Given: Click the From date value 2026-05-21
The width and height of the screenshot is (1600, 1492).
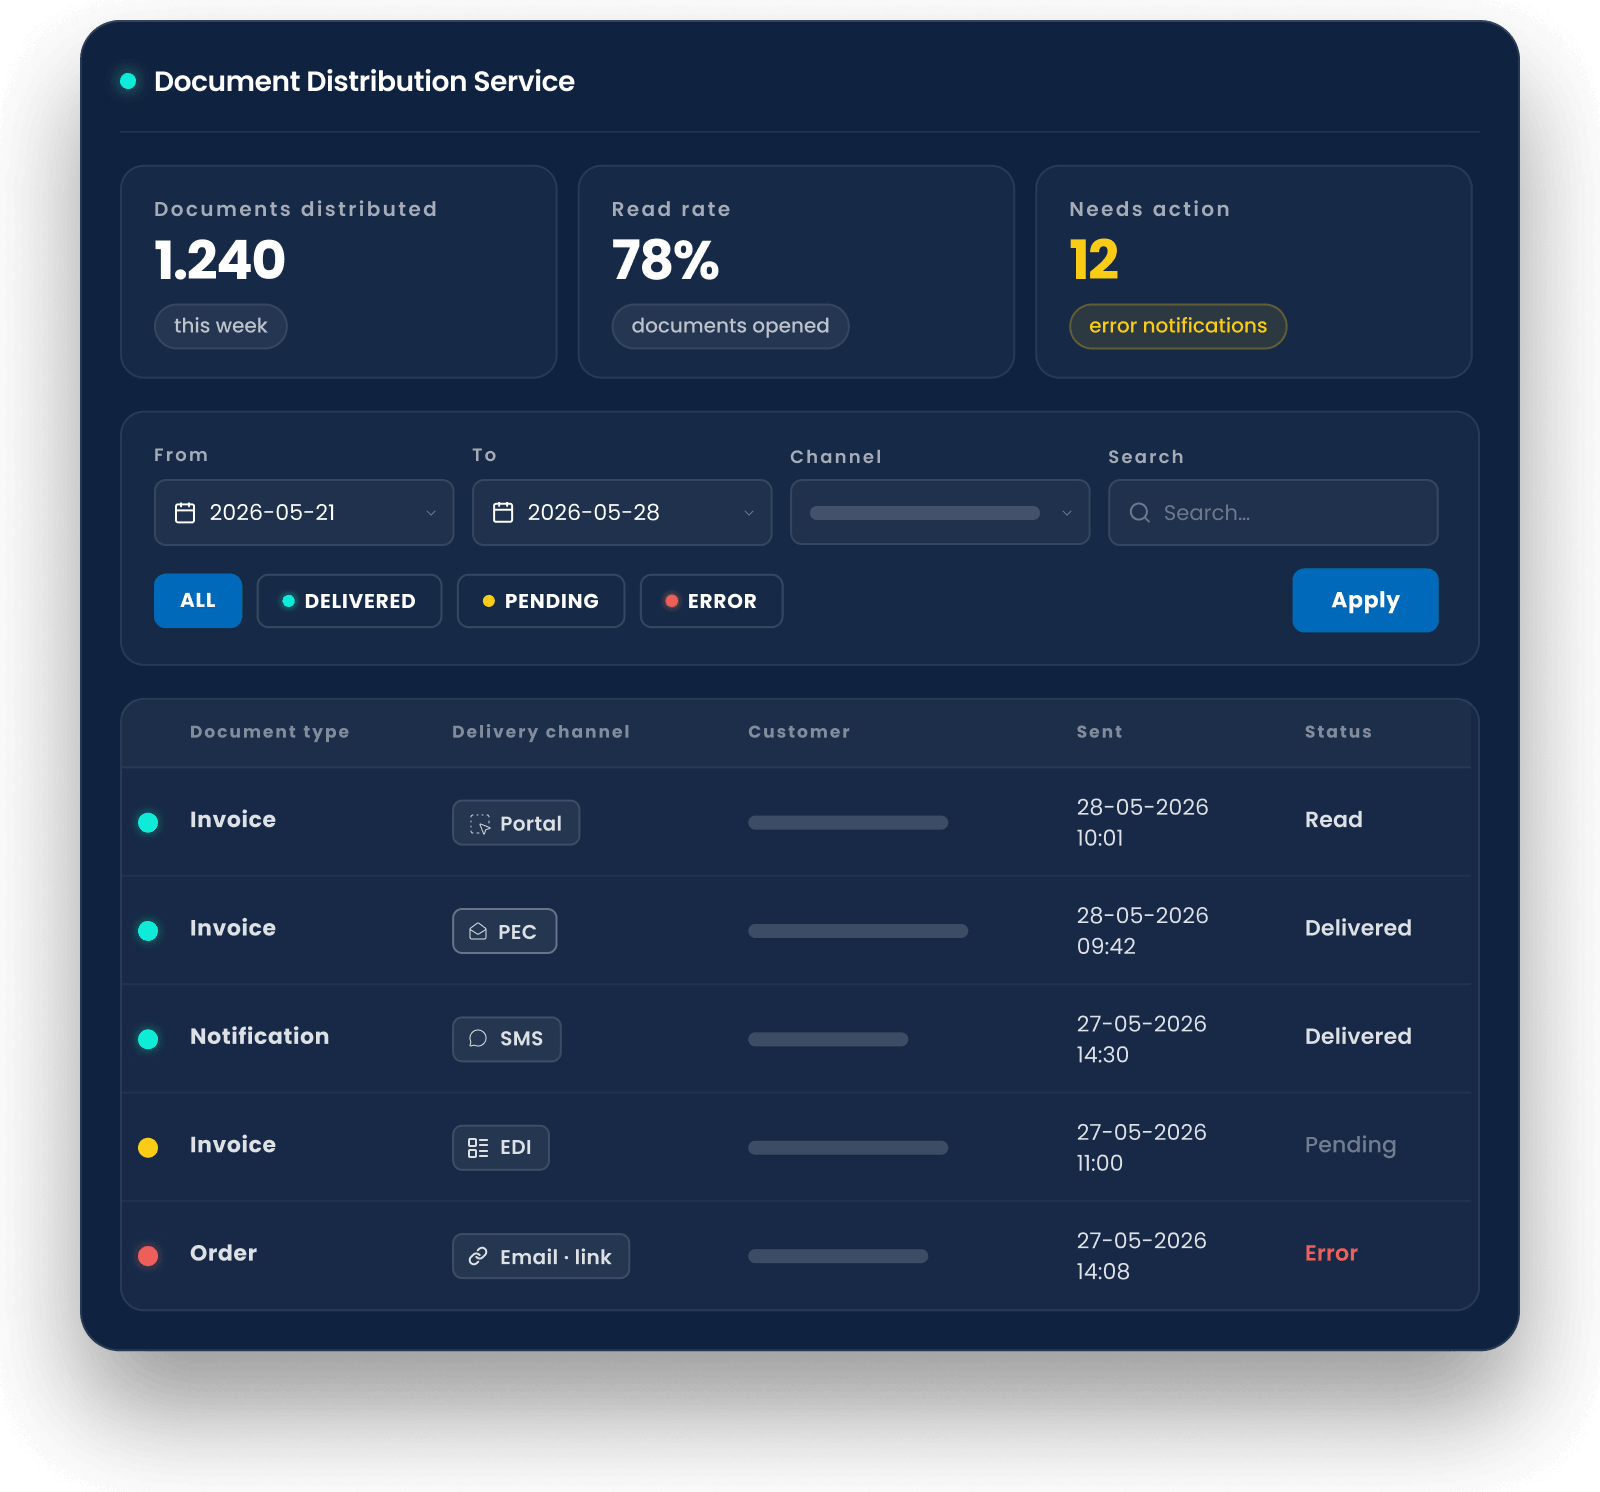Looking at the screenshot, I should 272,513.
